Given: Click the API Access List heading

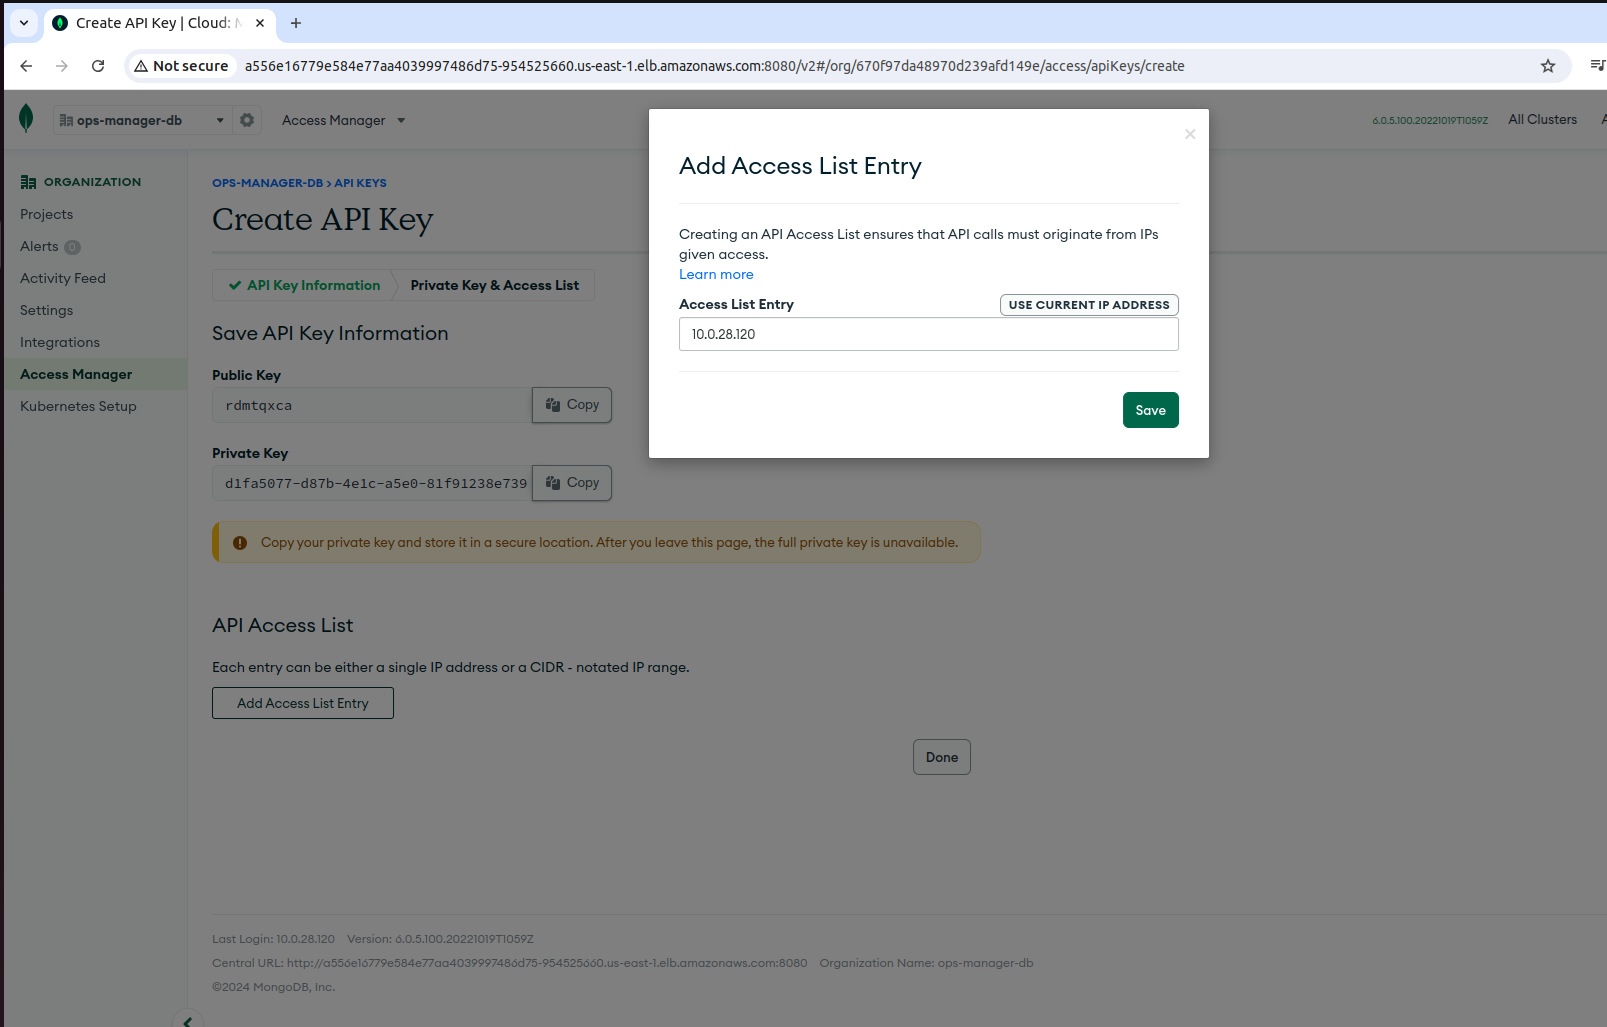Looking at the screenshot, I should 282,625.
